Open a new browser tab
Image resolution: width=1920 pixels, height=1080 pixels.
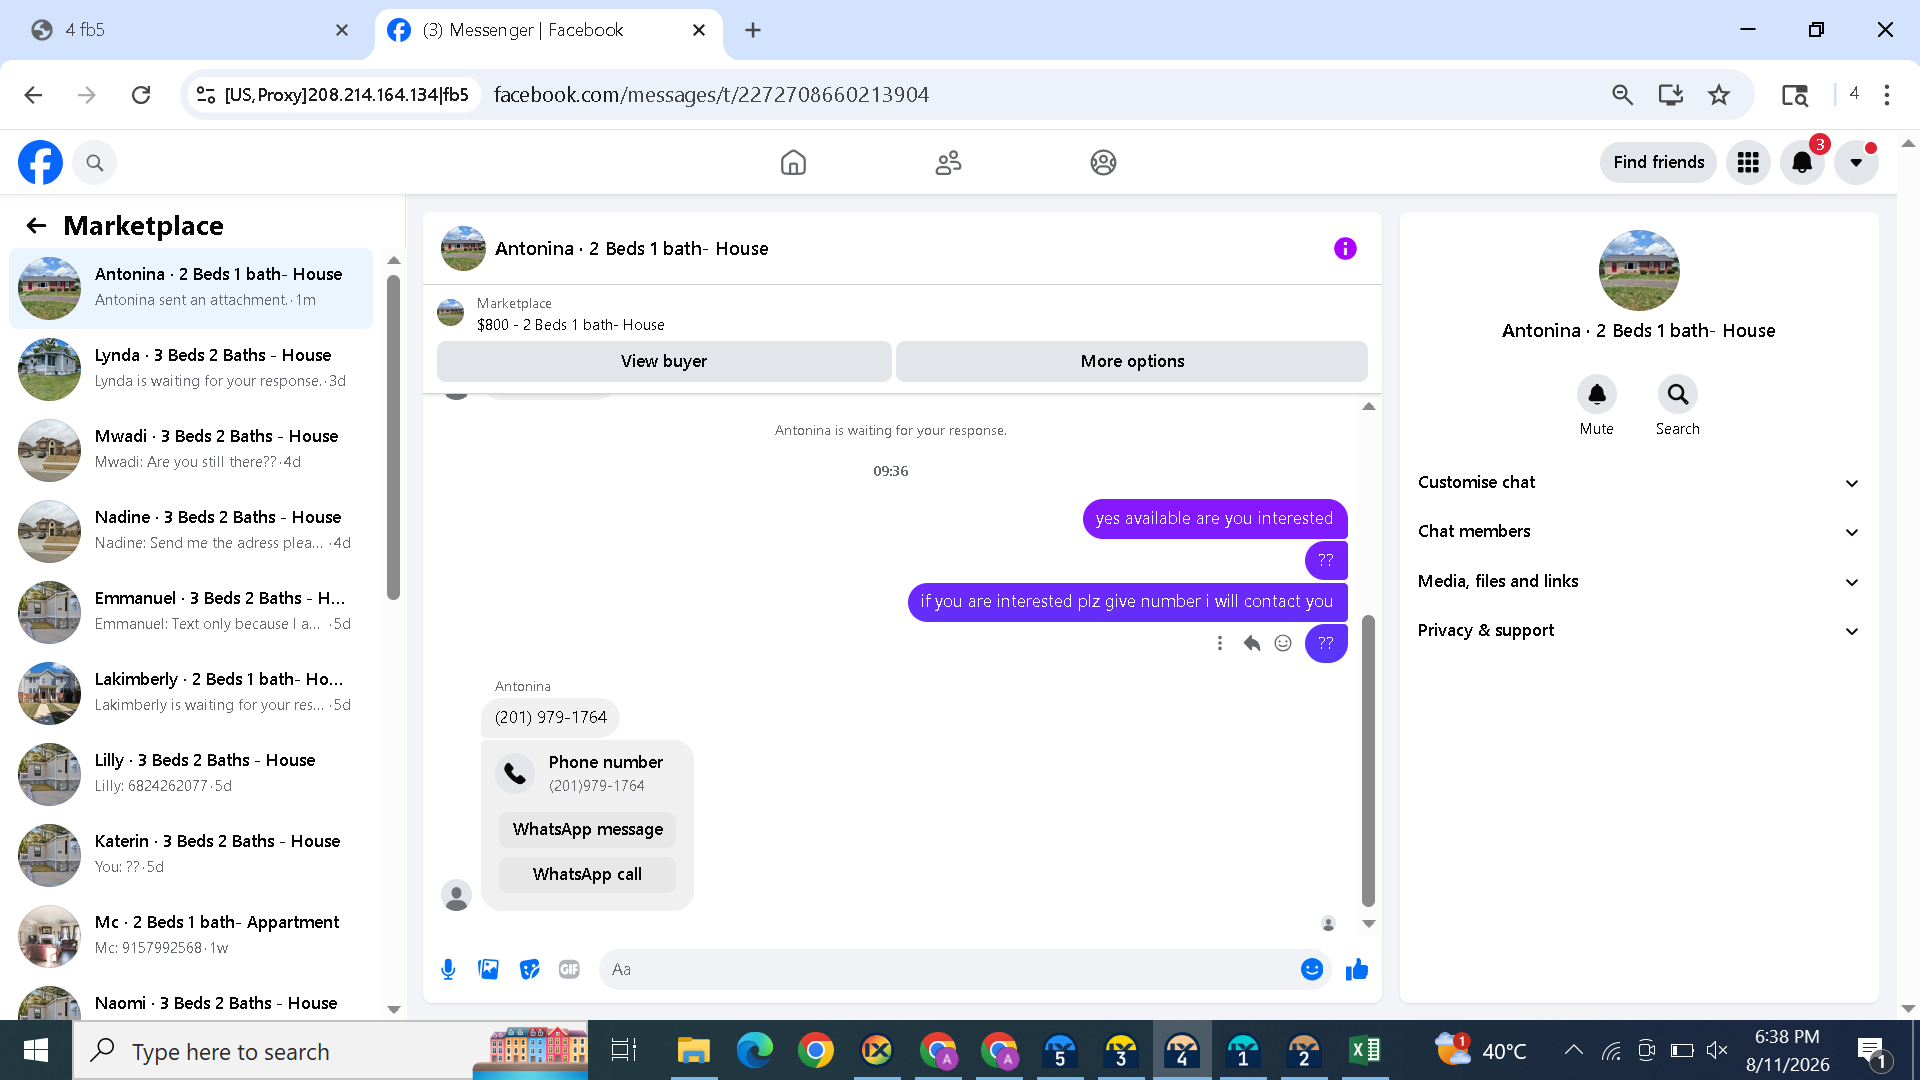[753, 30]
